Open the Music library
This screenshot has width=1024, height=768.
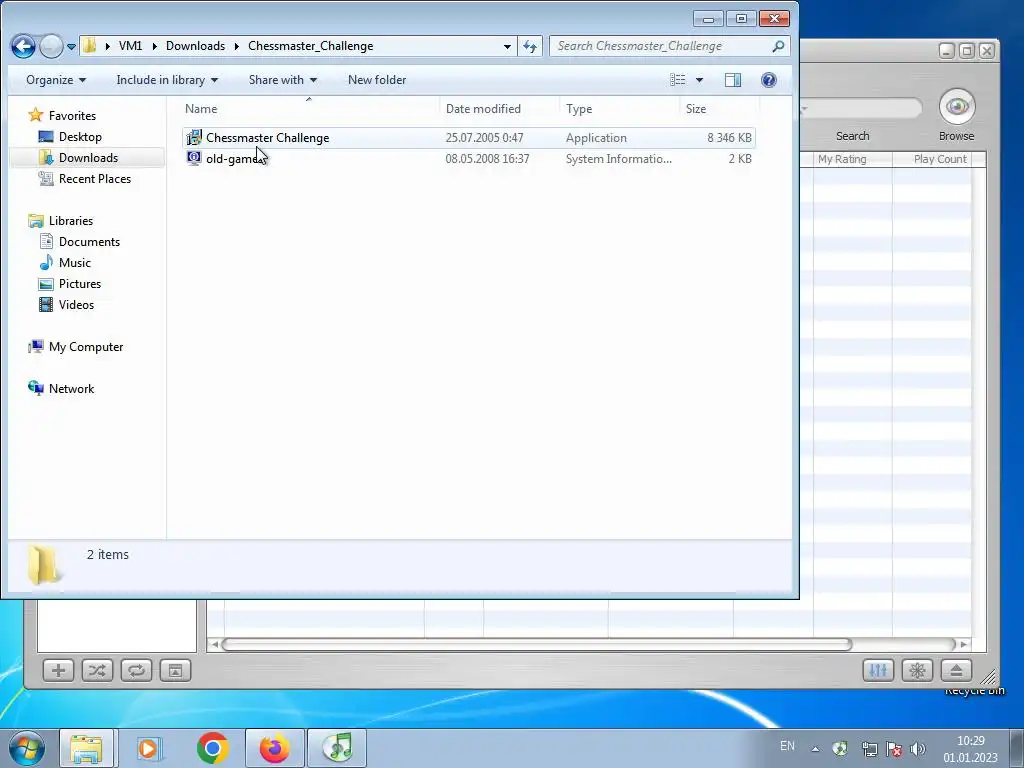(x=74, y=263)
